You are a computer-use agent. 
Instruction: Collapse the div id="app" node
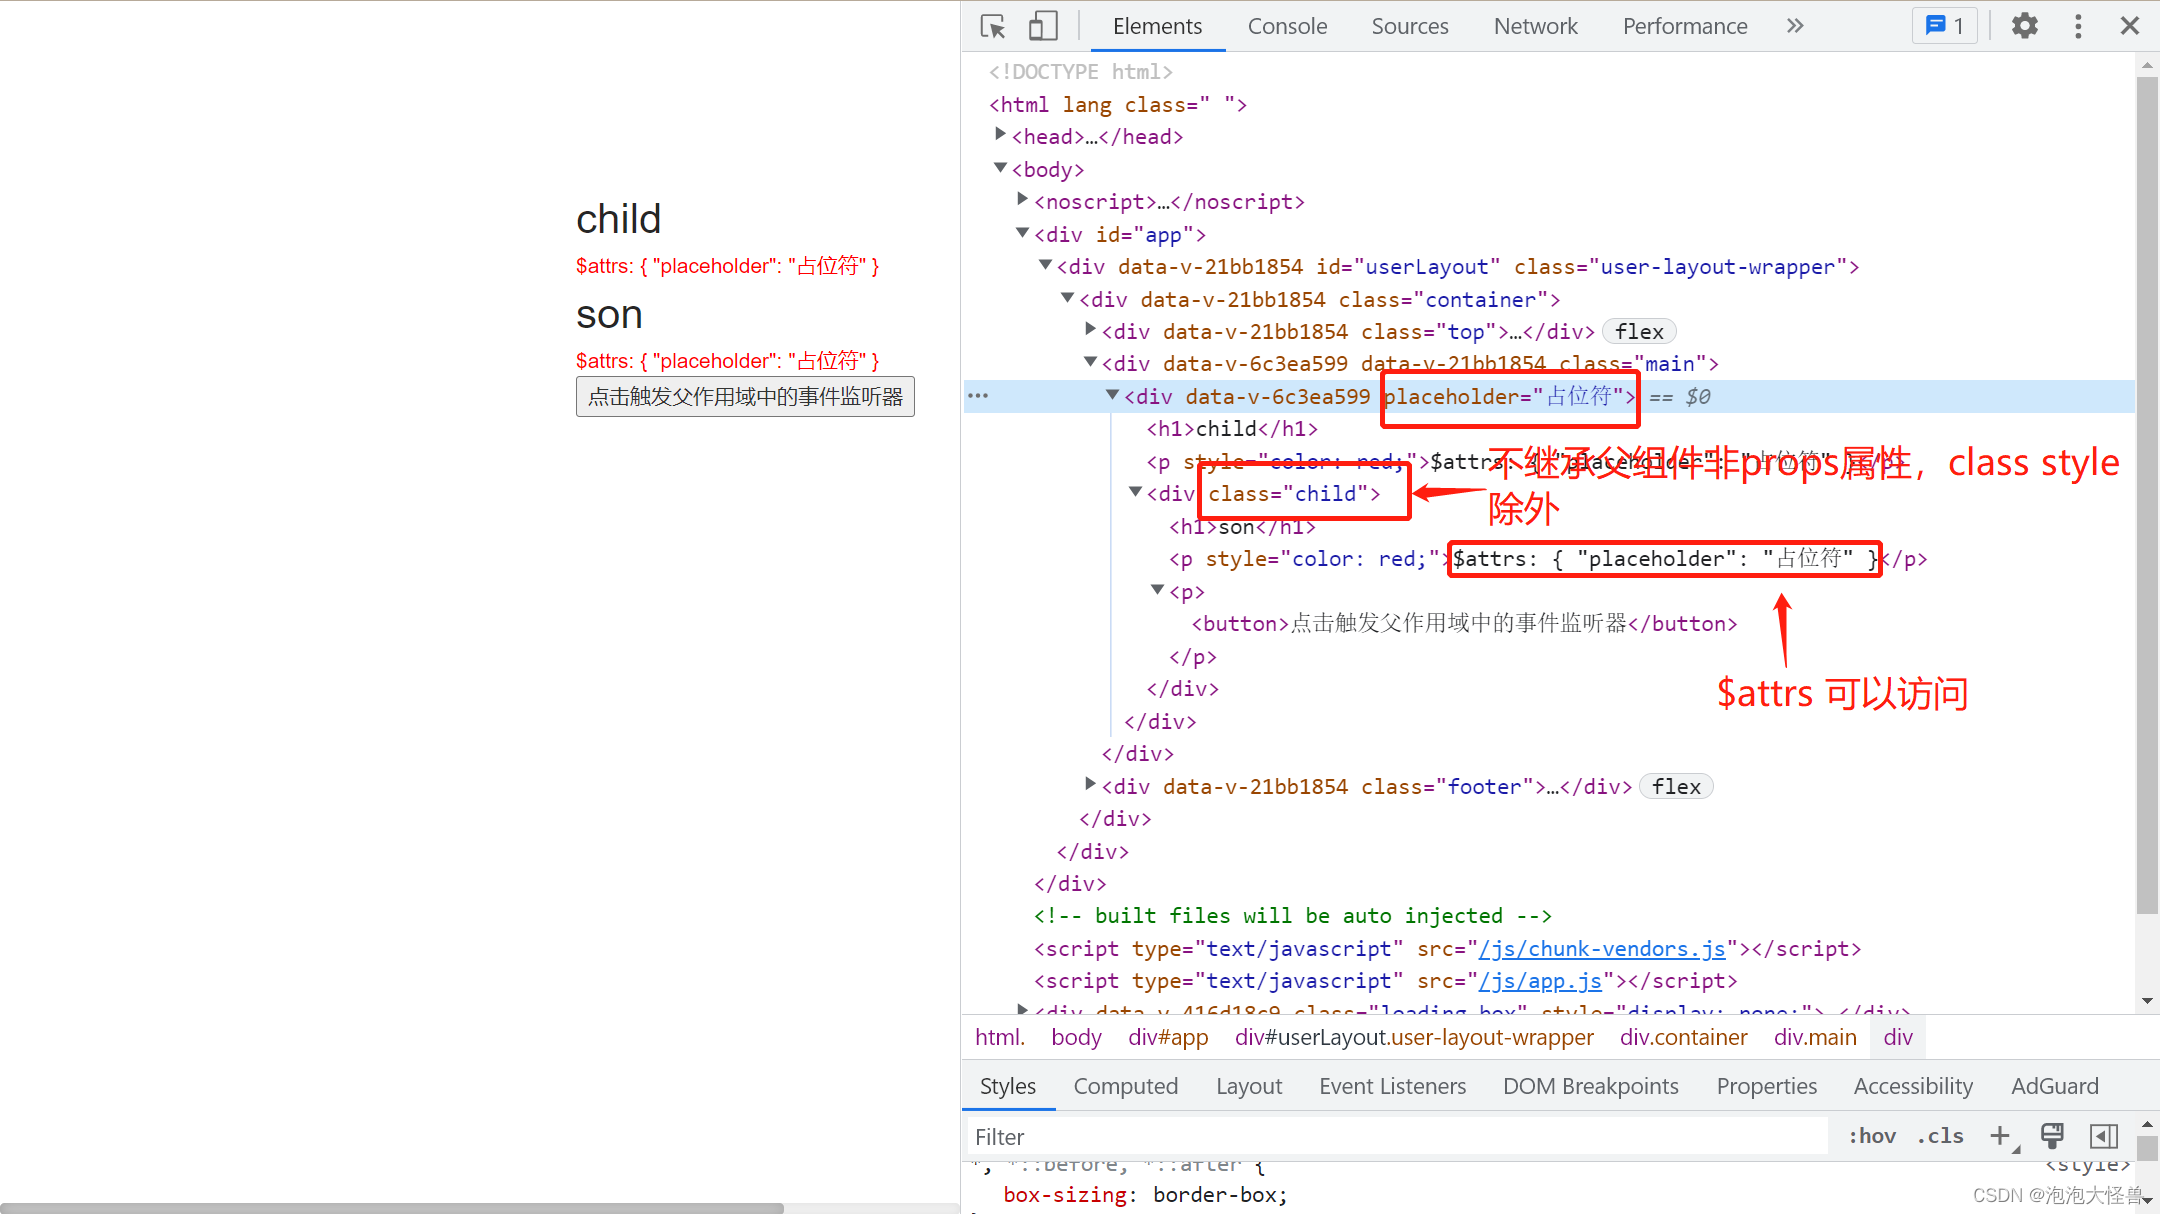pos(1022,233)
